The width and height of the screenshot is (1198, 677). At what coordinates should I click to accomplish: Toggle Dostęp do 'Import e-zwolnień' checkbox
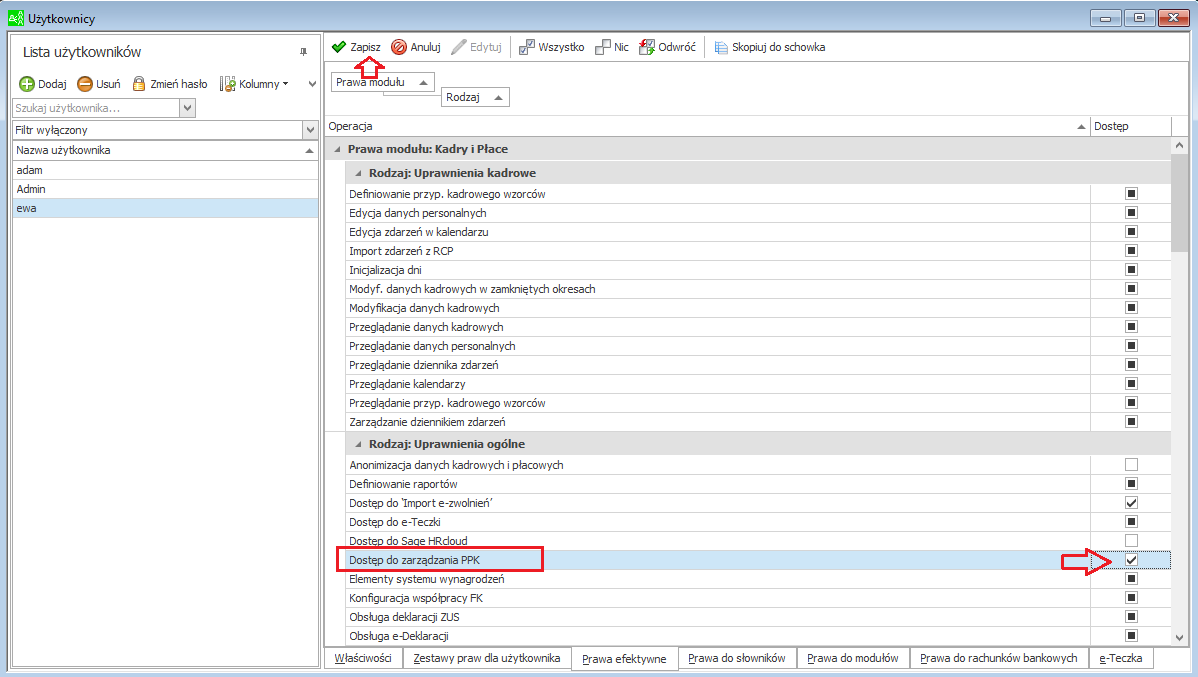pos(1132,503)
